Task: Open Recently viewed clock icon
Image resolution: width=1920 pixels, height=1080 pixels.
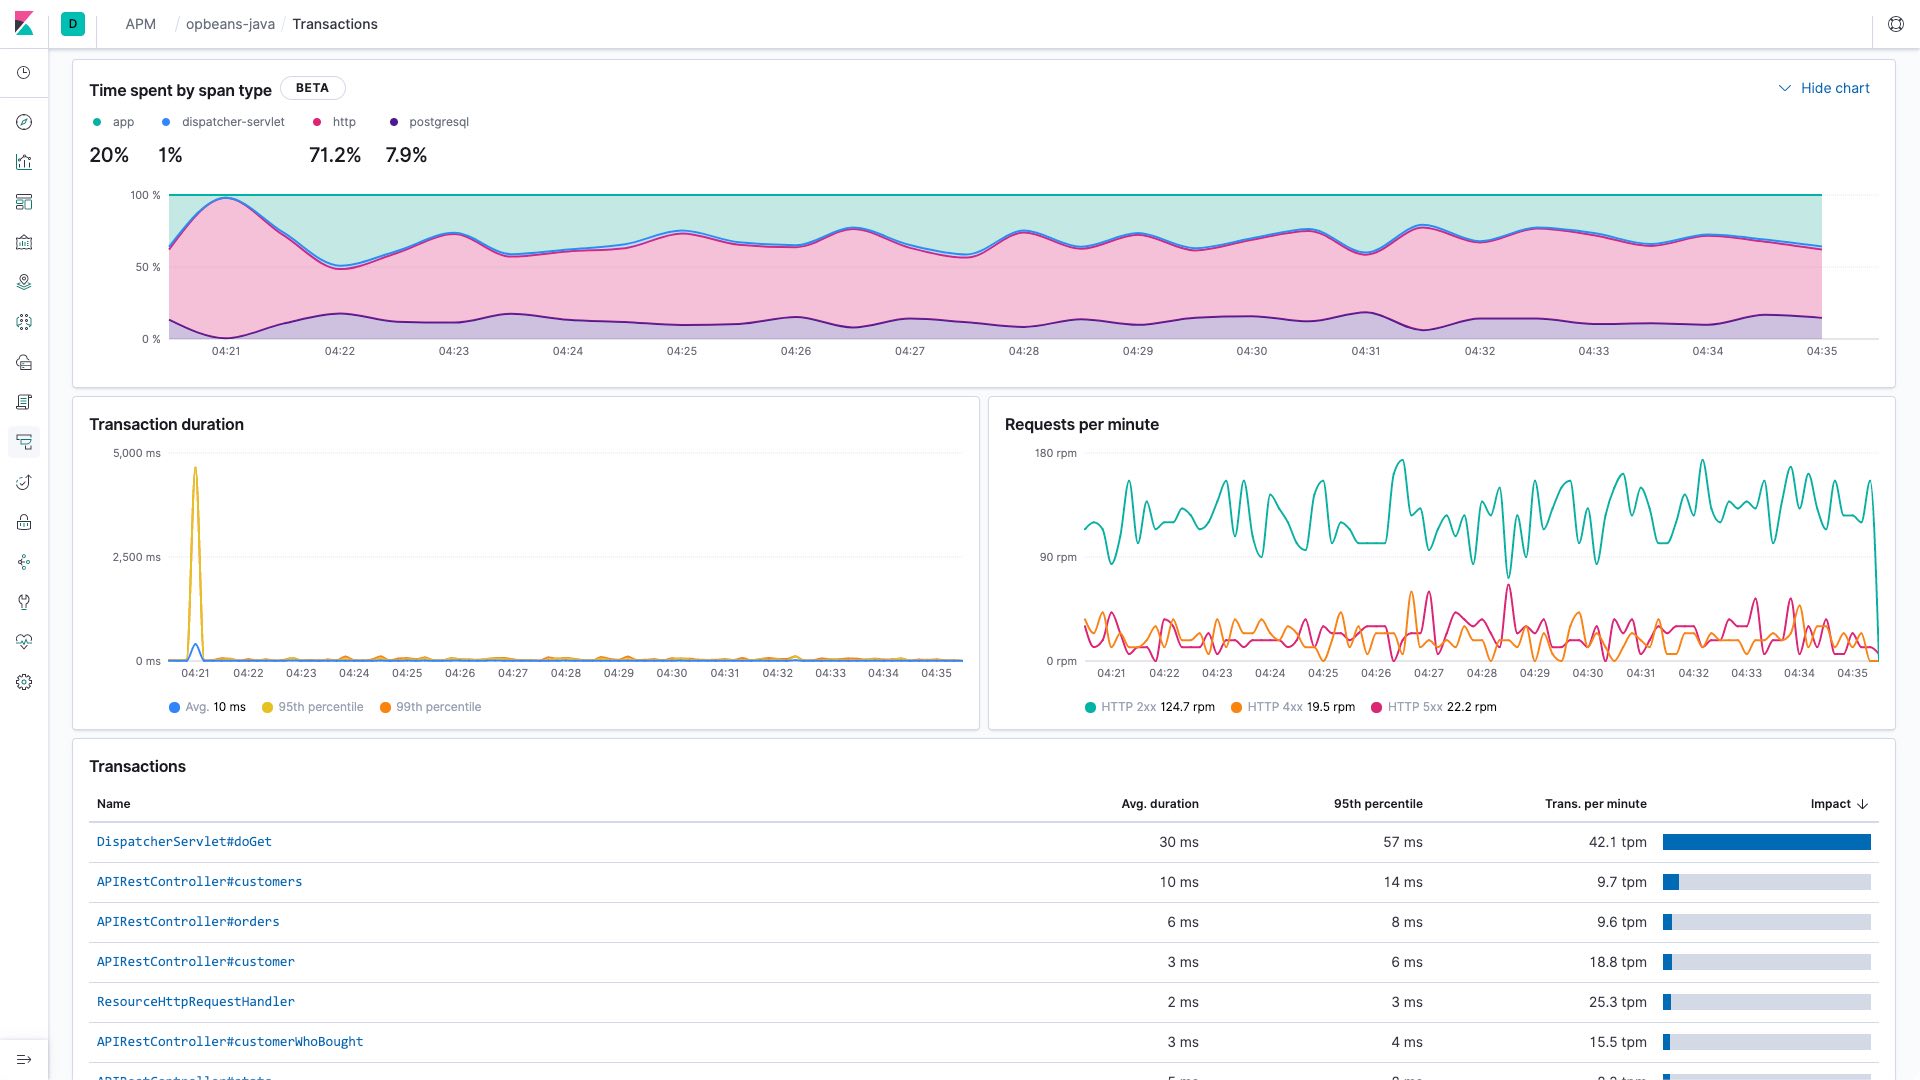Action: (24, 73)
